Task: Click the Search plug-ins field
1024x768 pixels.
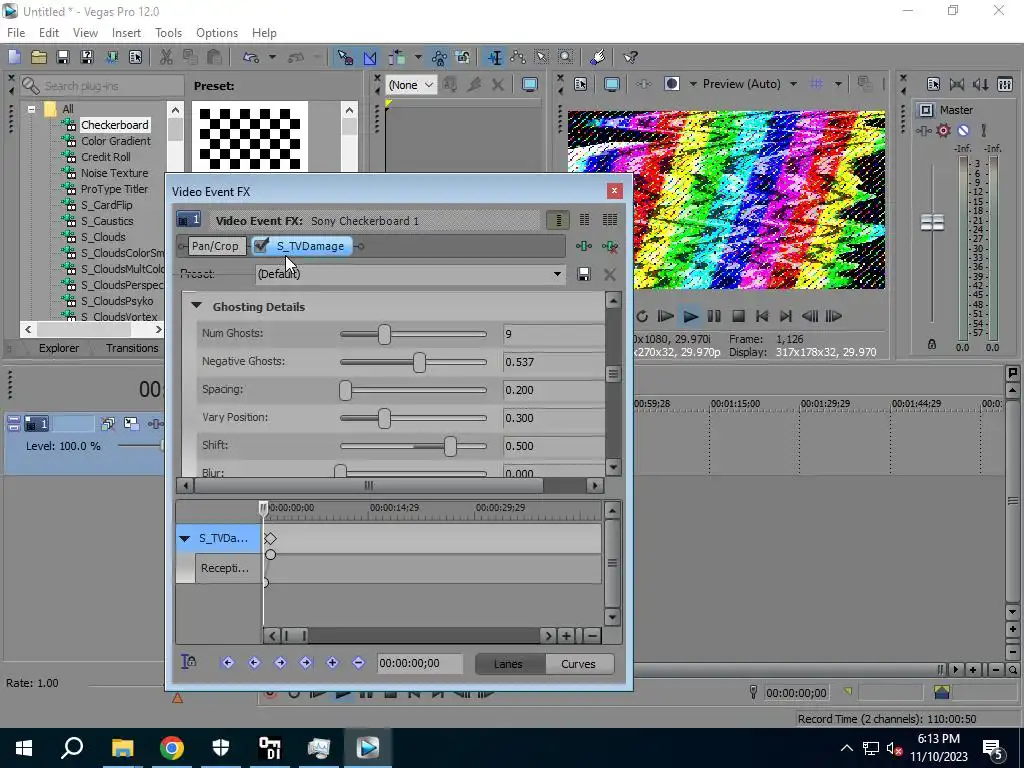Action: [103, 86]
